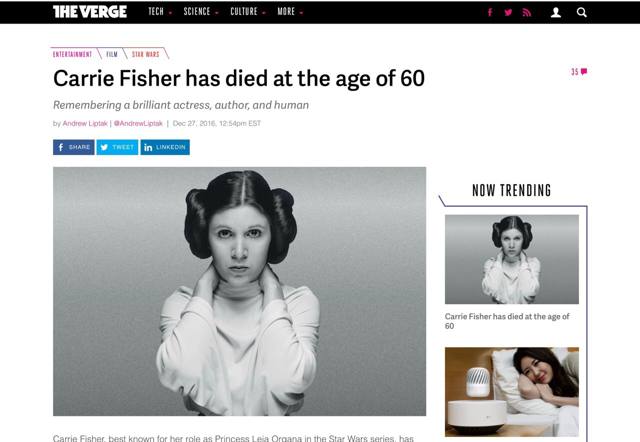Go to The Verge logo homepage
This screenshot has height=442, width=640.
(90, 12)
